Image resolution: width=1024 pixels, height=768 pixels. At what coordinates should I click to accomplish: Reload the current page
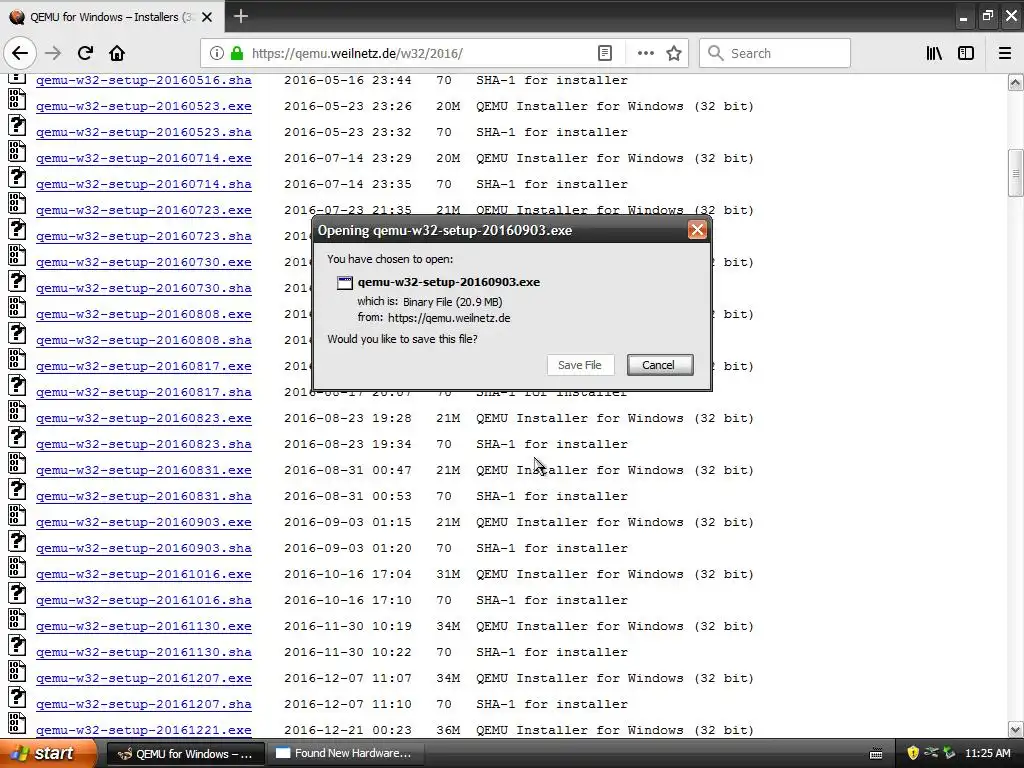86,54
